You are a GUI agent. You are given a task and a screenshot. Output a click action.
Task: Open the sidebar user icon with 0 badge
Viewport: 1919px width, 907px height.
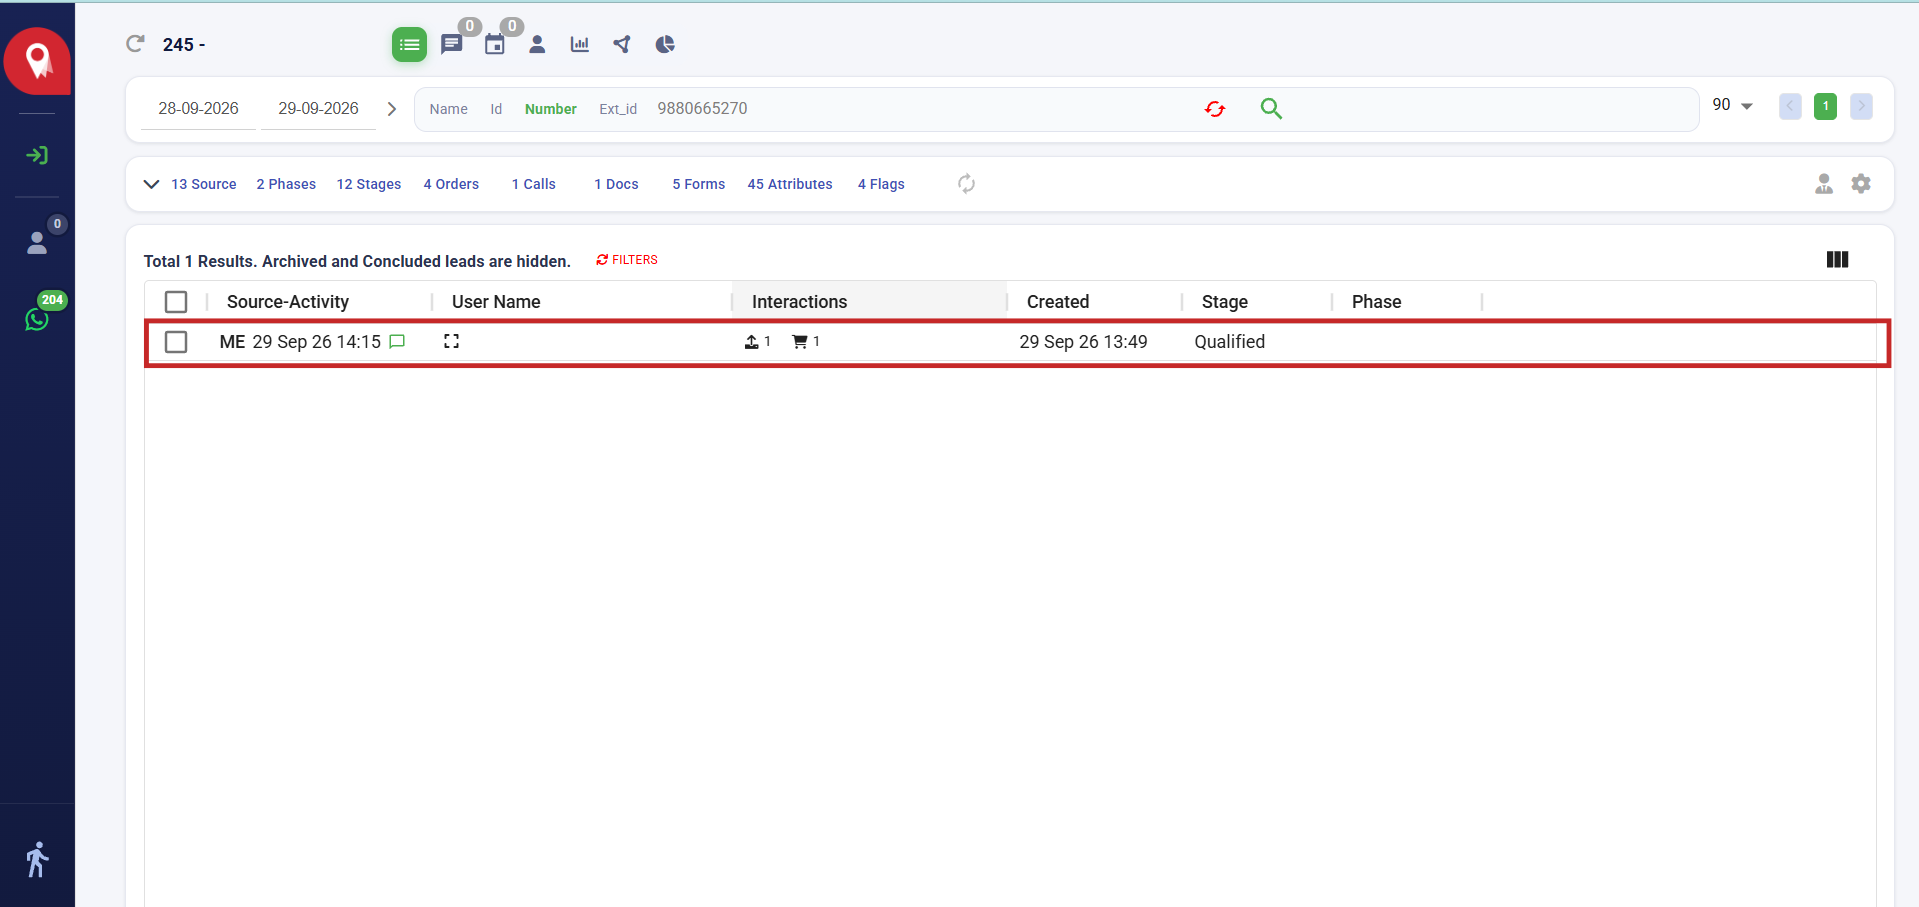[x=37, y=243]
